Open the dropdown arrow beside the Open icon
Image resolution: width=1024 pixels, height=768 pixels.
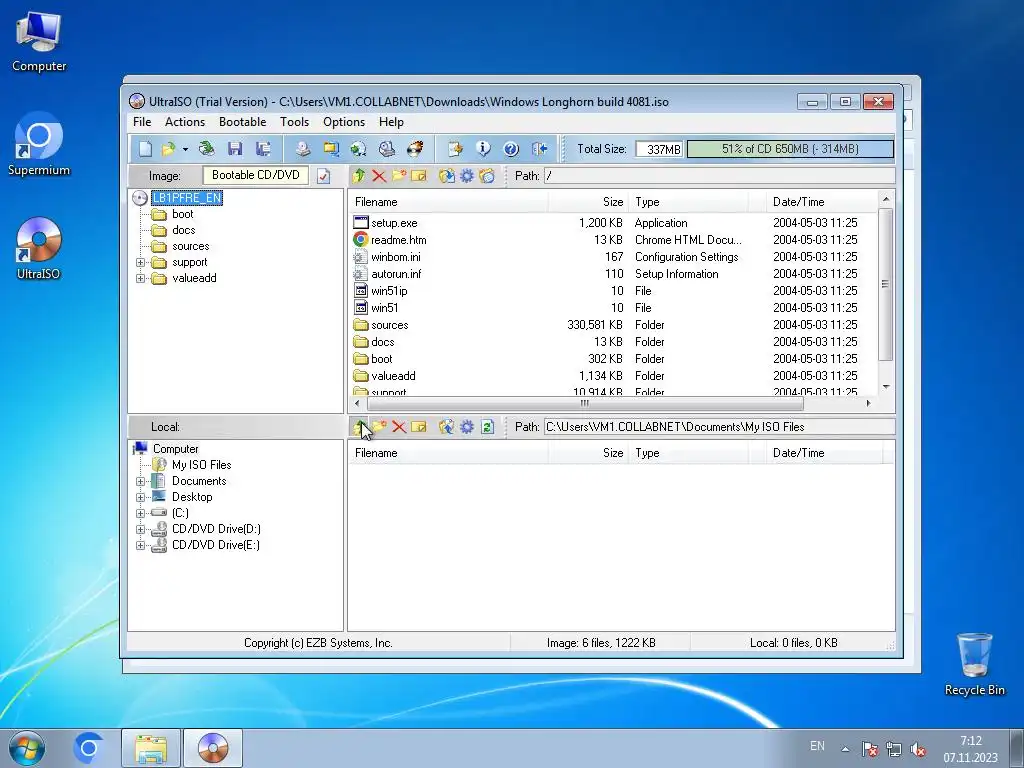(x=185, y=150)
